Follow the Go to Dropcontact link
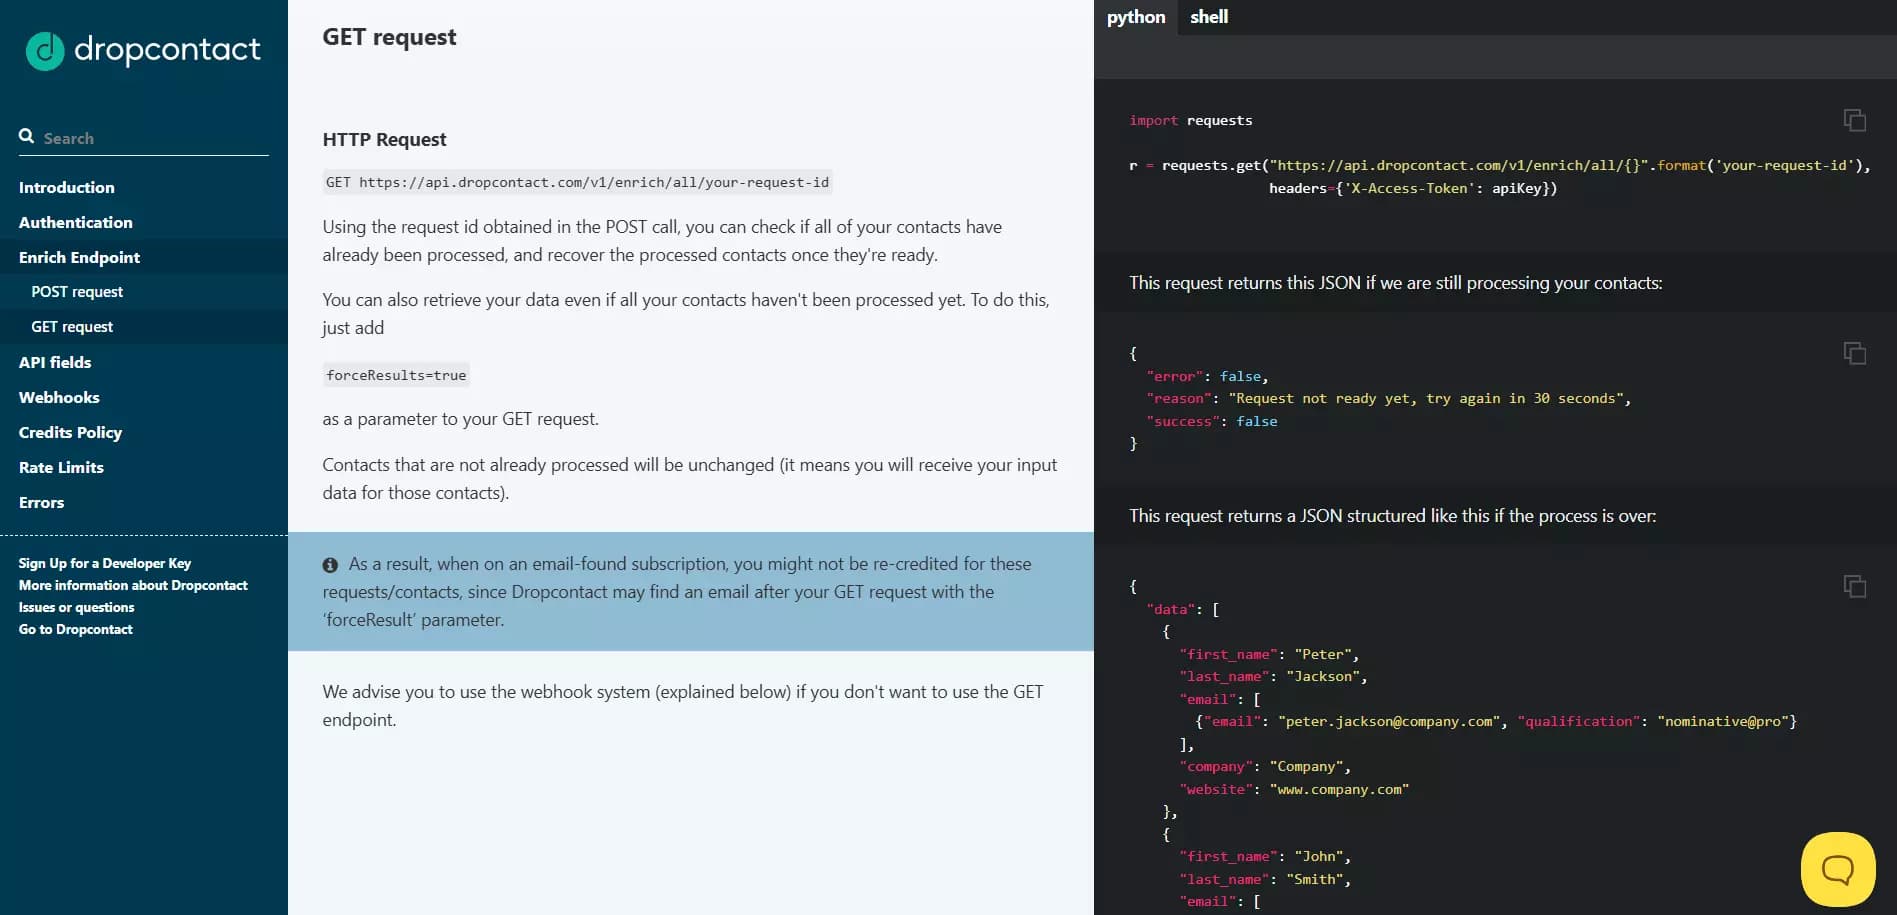The width and height of the screenshot is (1897, 915). [x=75, y=629]
